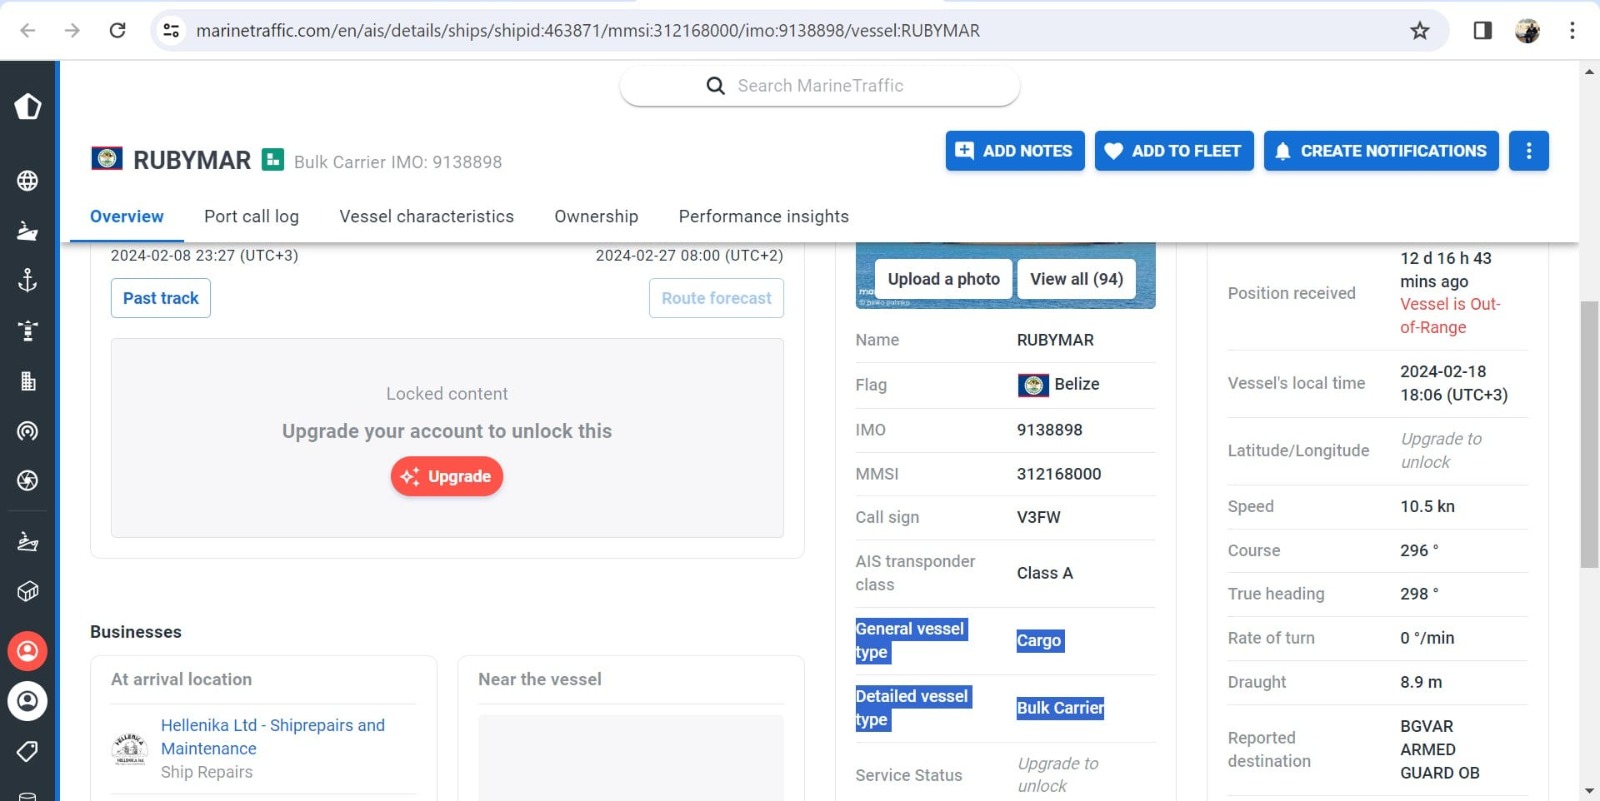Open the MarineTraffic home logo icon
Screen dimensions: 1600x801
28,106
